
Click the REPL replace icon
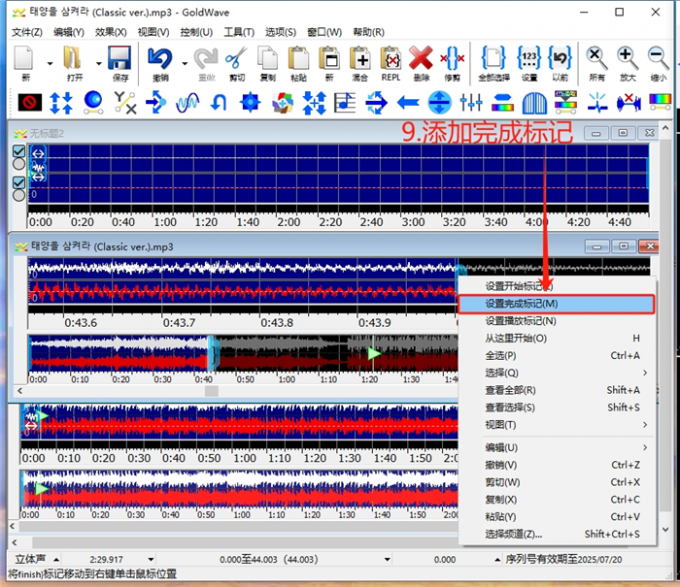(391, 58)
